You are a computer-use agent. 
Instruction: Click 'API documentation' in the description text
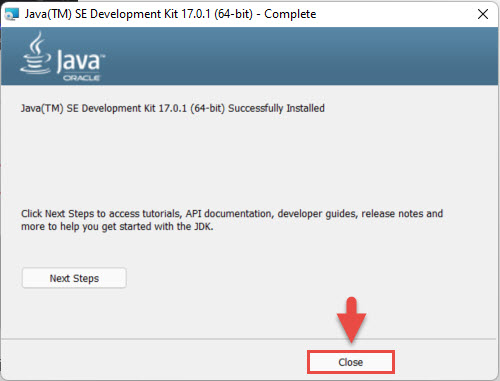tap(230, 214)
